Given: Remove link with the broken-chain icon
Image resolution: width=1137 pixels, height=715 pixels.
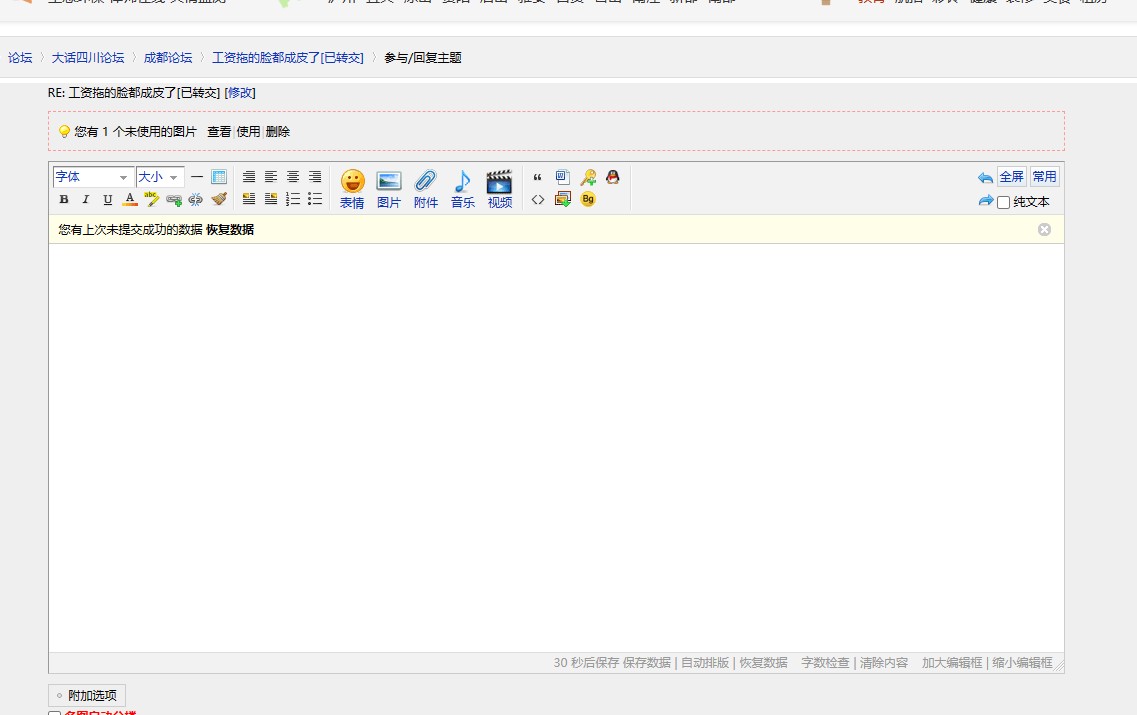Looking at the screenshot, I should (x=196, y=199).
